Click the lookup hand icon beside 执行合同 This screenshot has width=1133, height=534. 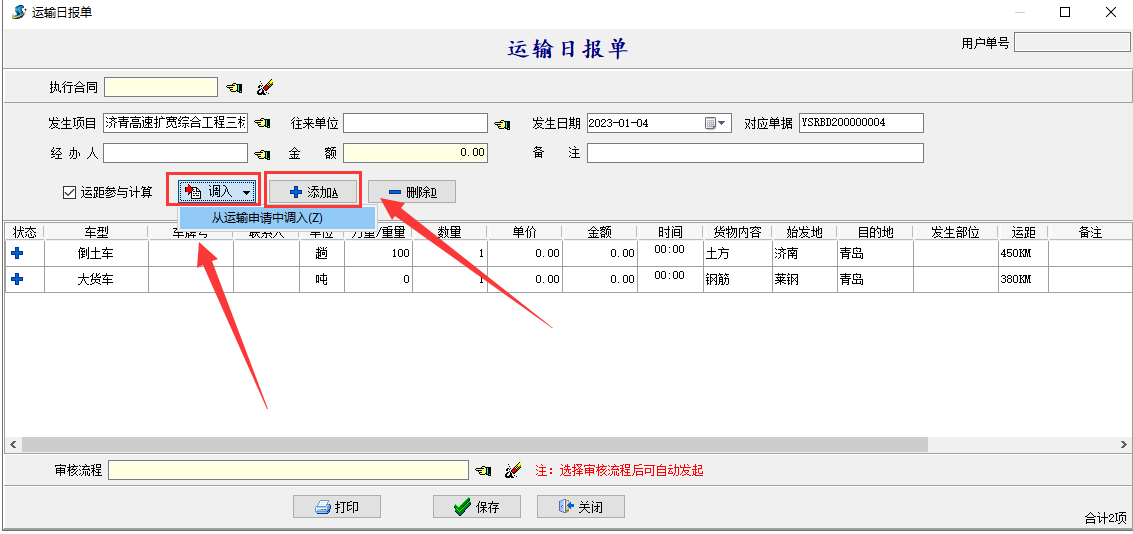pos(234,88)
